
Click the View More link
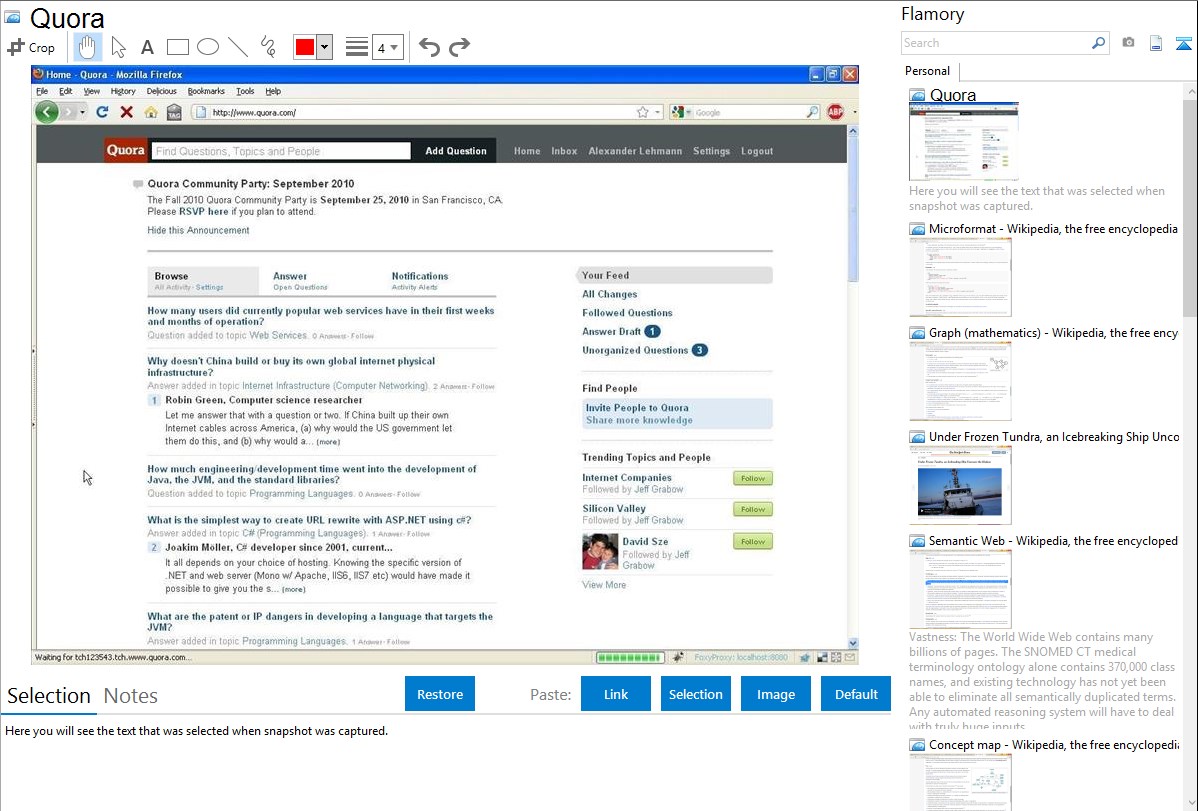(x=604, y=585)
